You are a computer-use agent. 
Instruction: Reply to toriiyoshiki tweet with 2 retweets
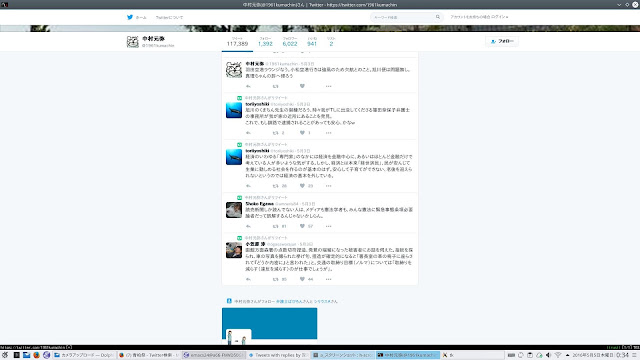[x=248, y=133]
